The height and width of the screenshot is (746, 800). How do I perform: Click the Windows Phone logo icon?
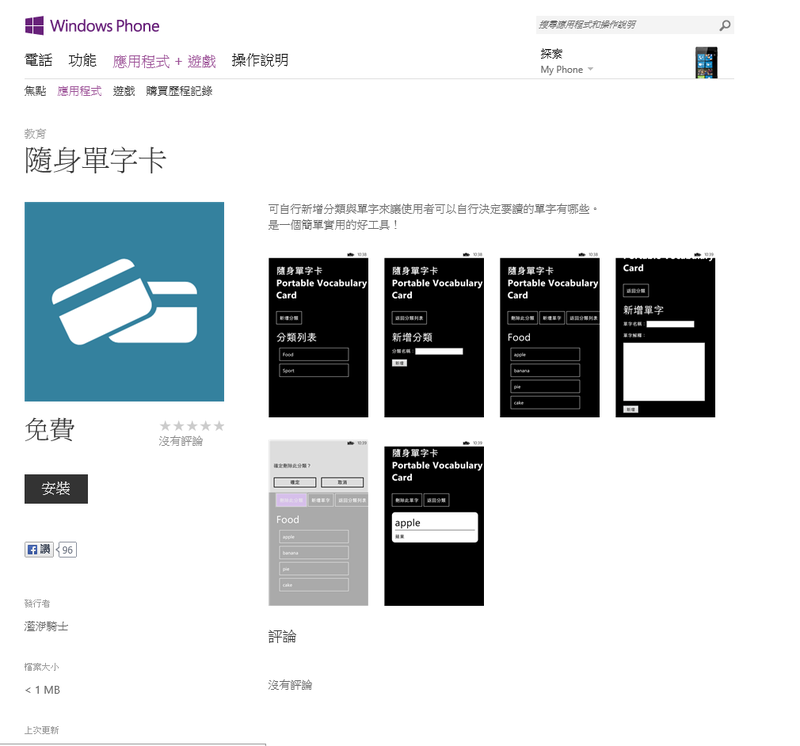pos(34,25)
